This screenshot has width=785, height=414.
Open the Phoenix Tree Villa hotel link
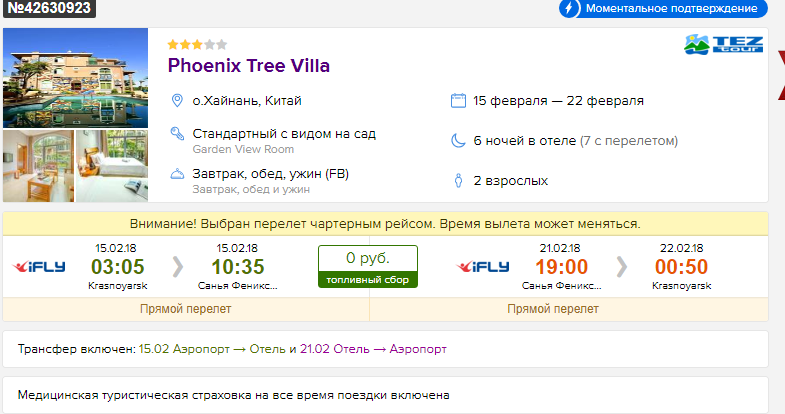pos(248,66)
